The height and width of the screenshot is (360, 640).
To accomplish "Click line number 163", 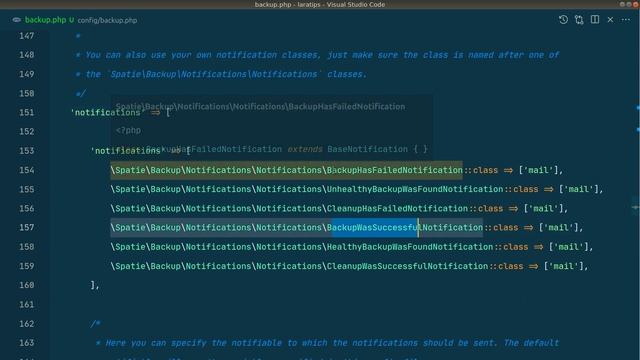I will click(27, 343).
